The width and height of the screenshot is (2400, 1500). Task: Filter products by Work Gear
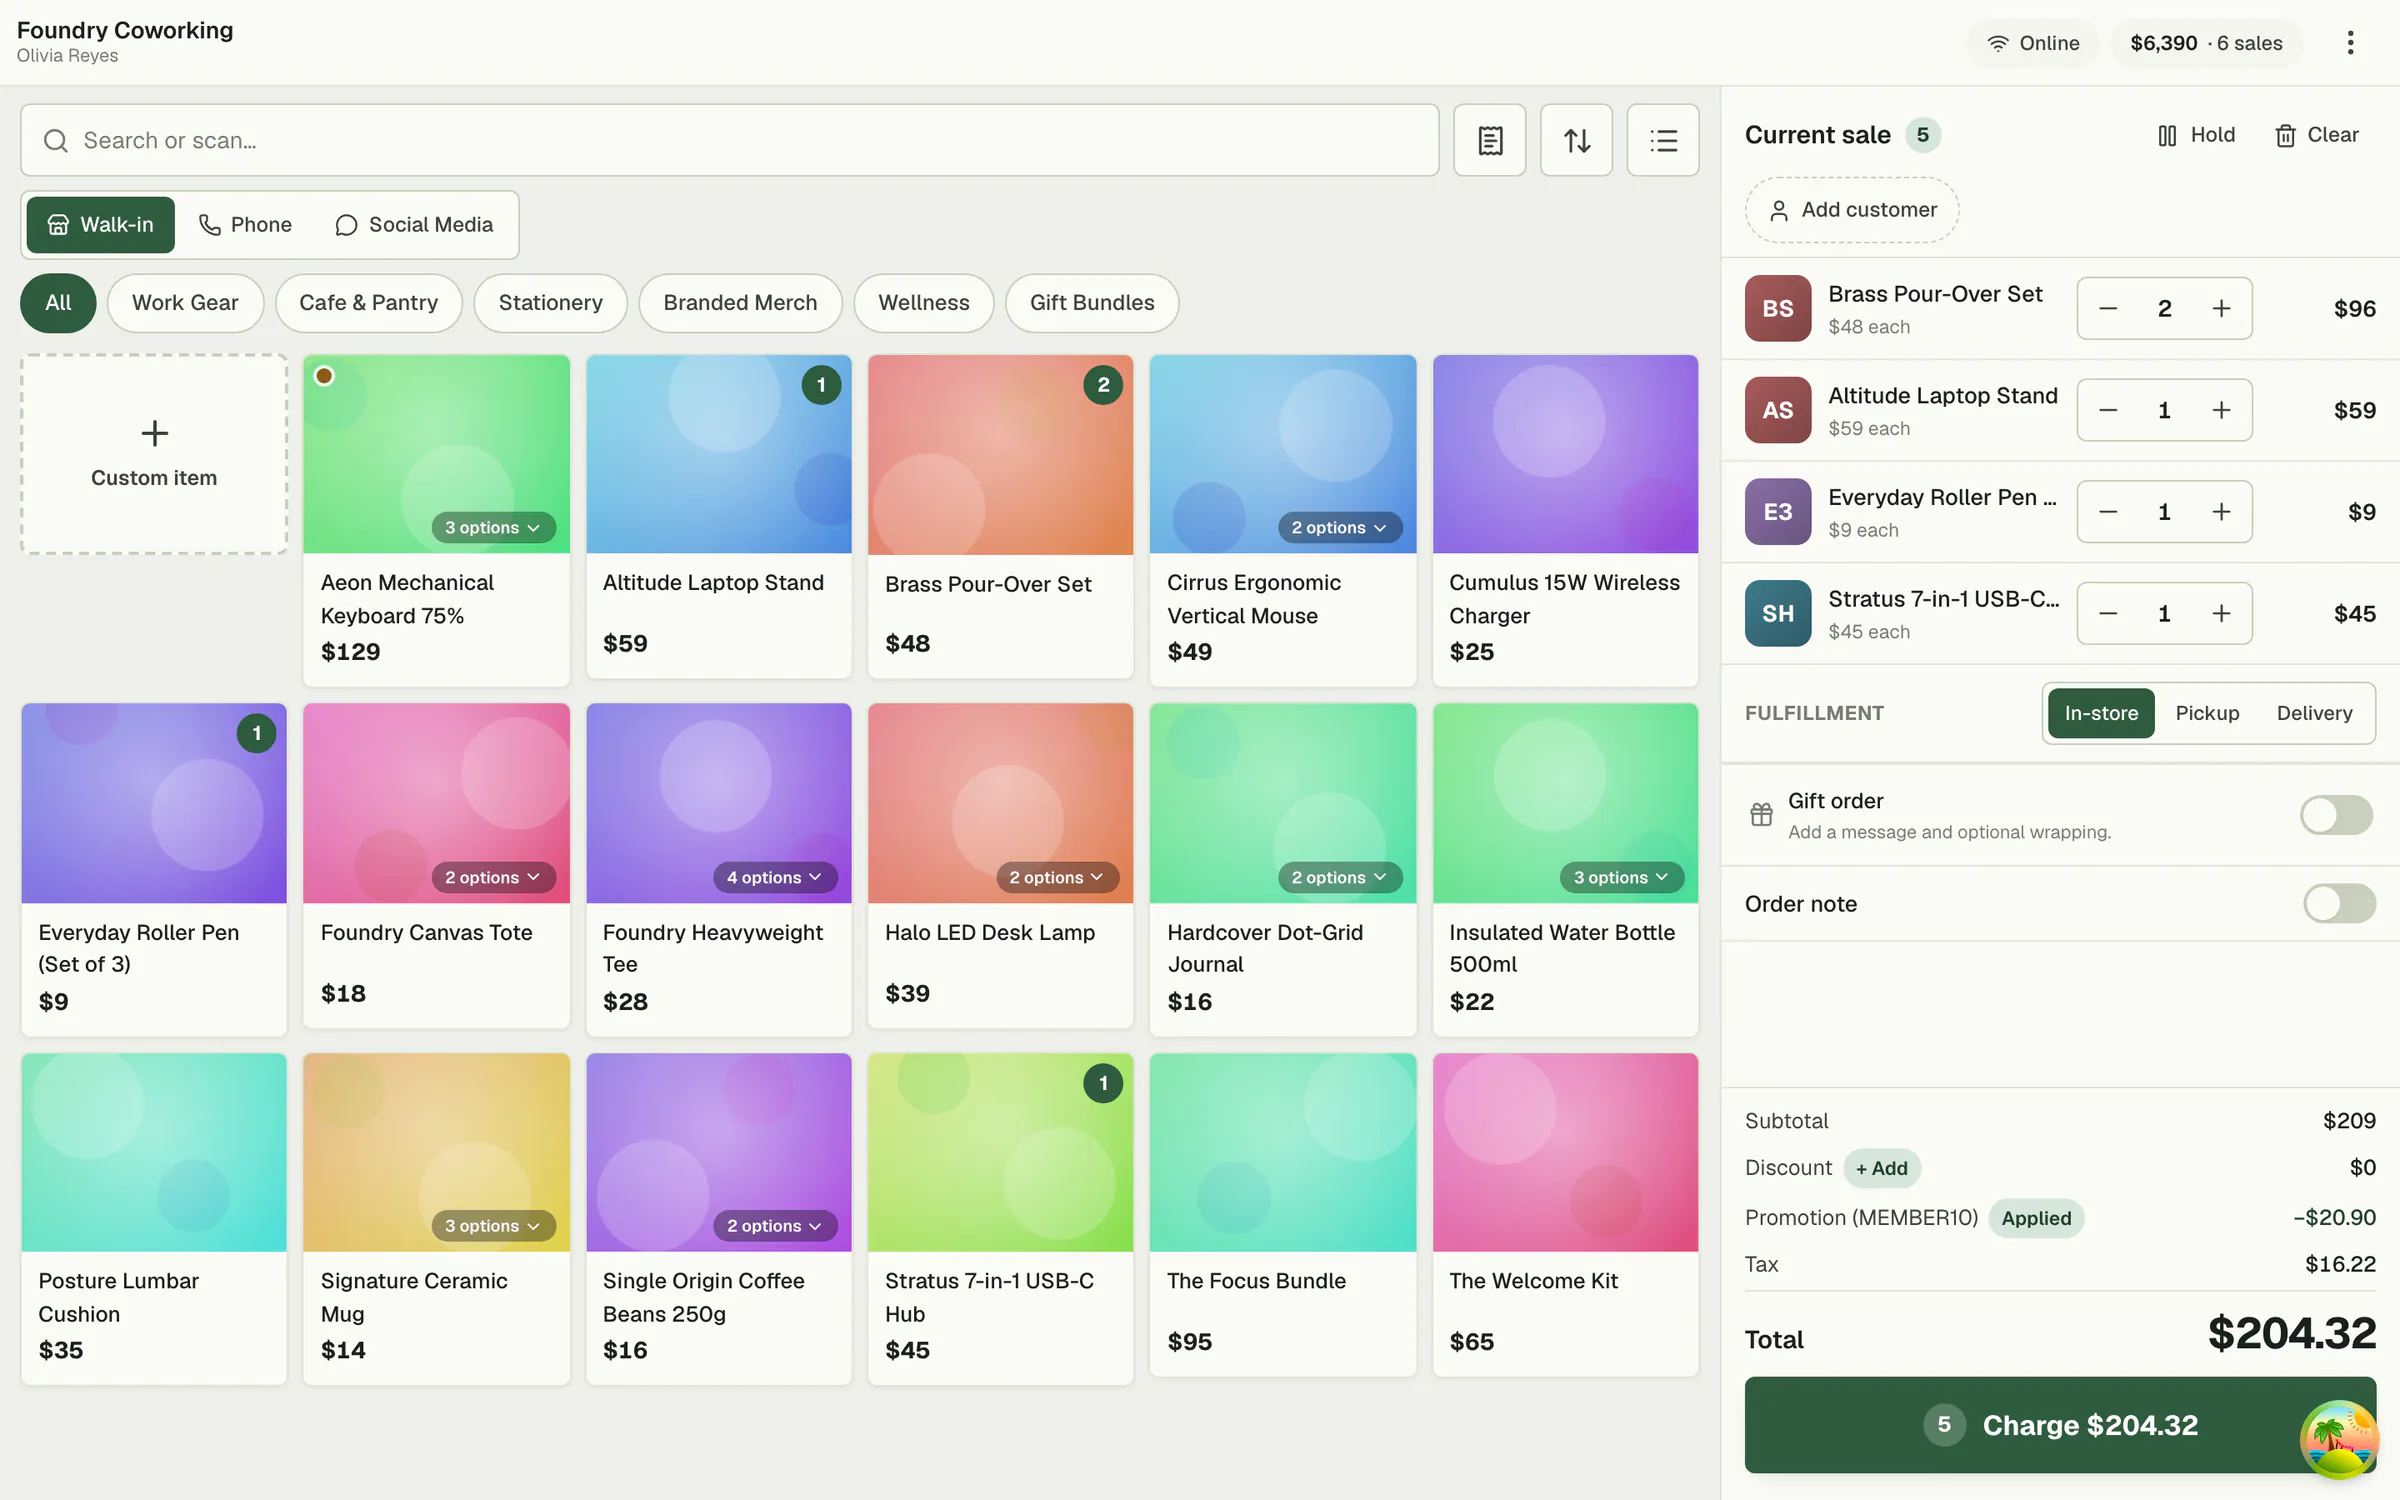pos(185,303)
